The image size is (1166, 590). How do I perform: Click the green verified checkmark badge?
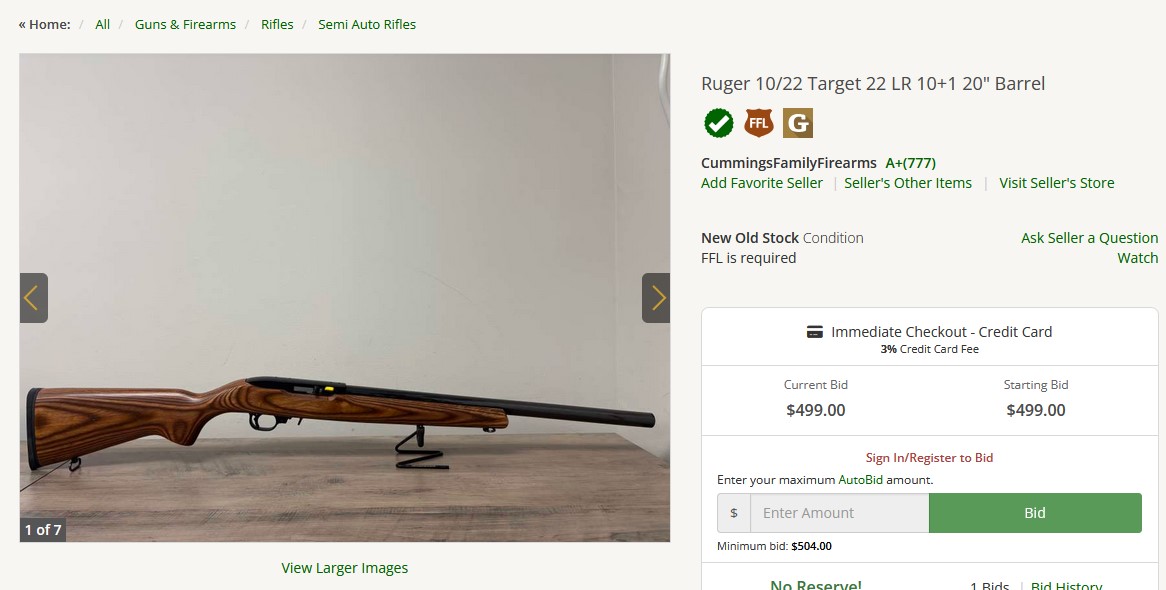click(x=718, y=123)
